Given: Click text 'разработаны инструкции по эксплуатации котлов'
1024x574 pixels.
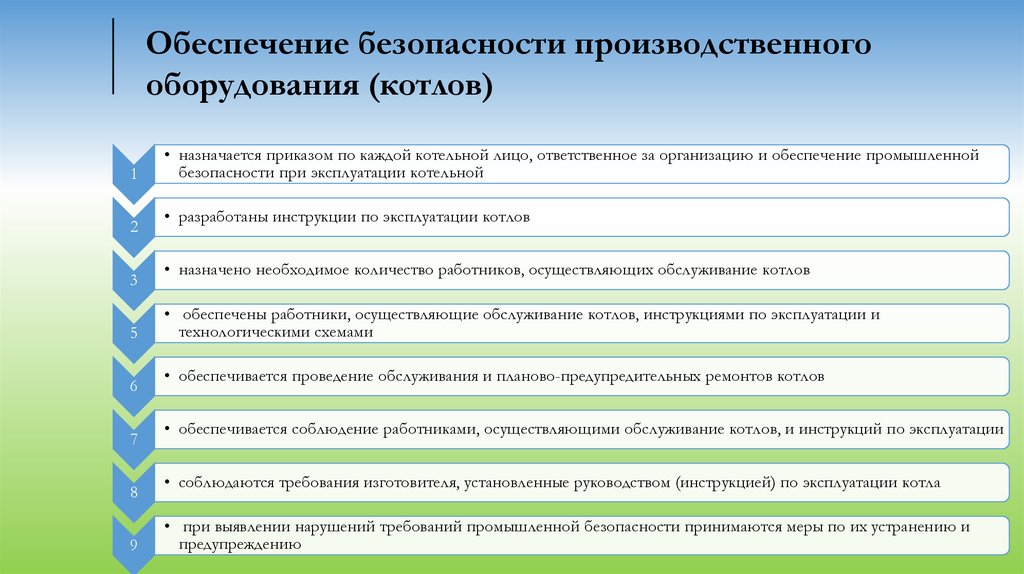Looking at the screenshot, I should point(354,217).
